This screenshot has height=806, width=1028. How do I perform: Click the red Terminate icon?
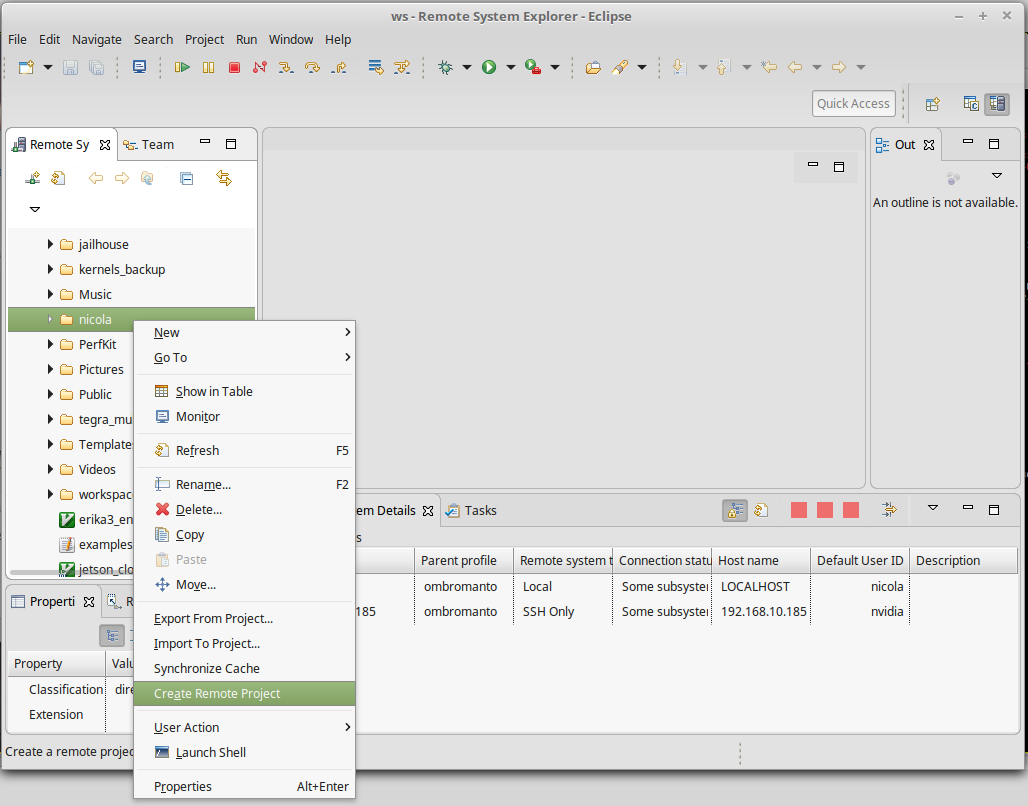coord(234,67)
